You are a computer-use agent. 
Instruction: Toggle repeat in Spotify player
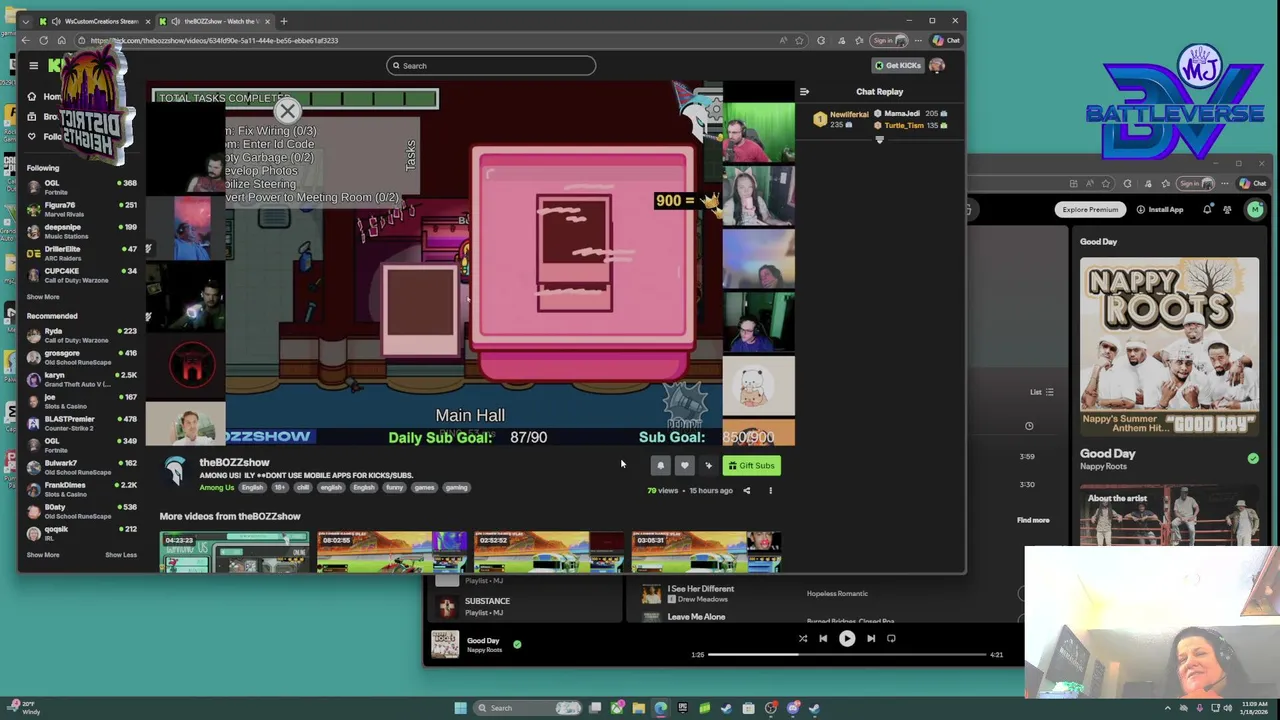[891, 639]
